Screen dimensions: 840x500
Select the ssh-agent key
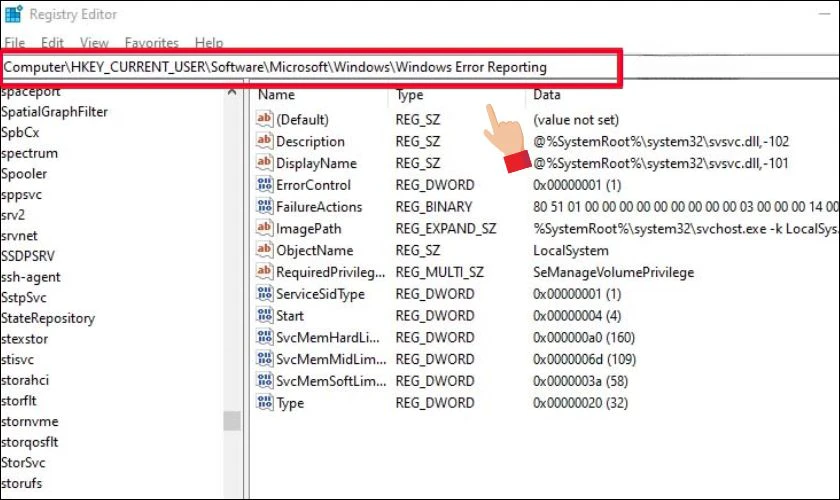coord(31,278)
